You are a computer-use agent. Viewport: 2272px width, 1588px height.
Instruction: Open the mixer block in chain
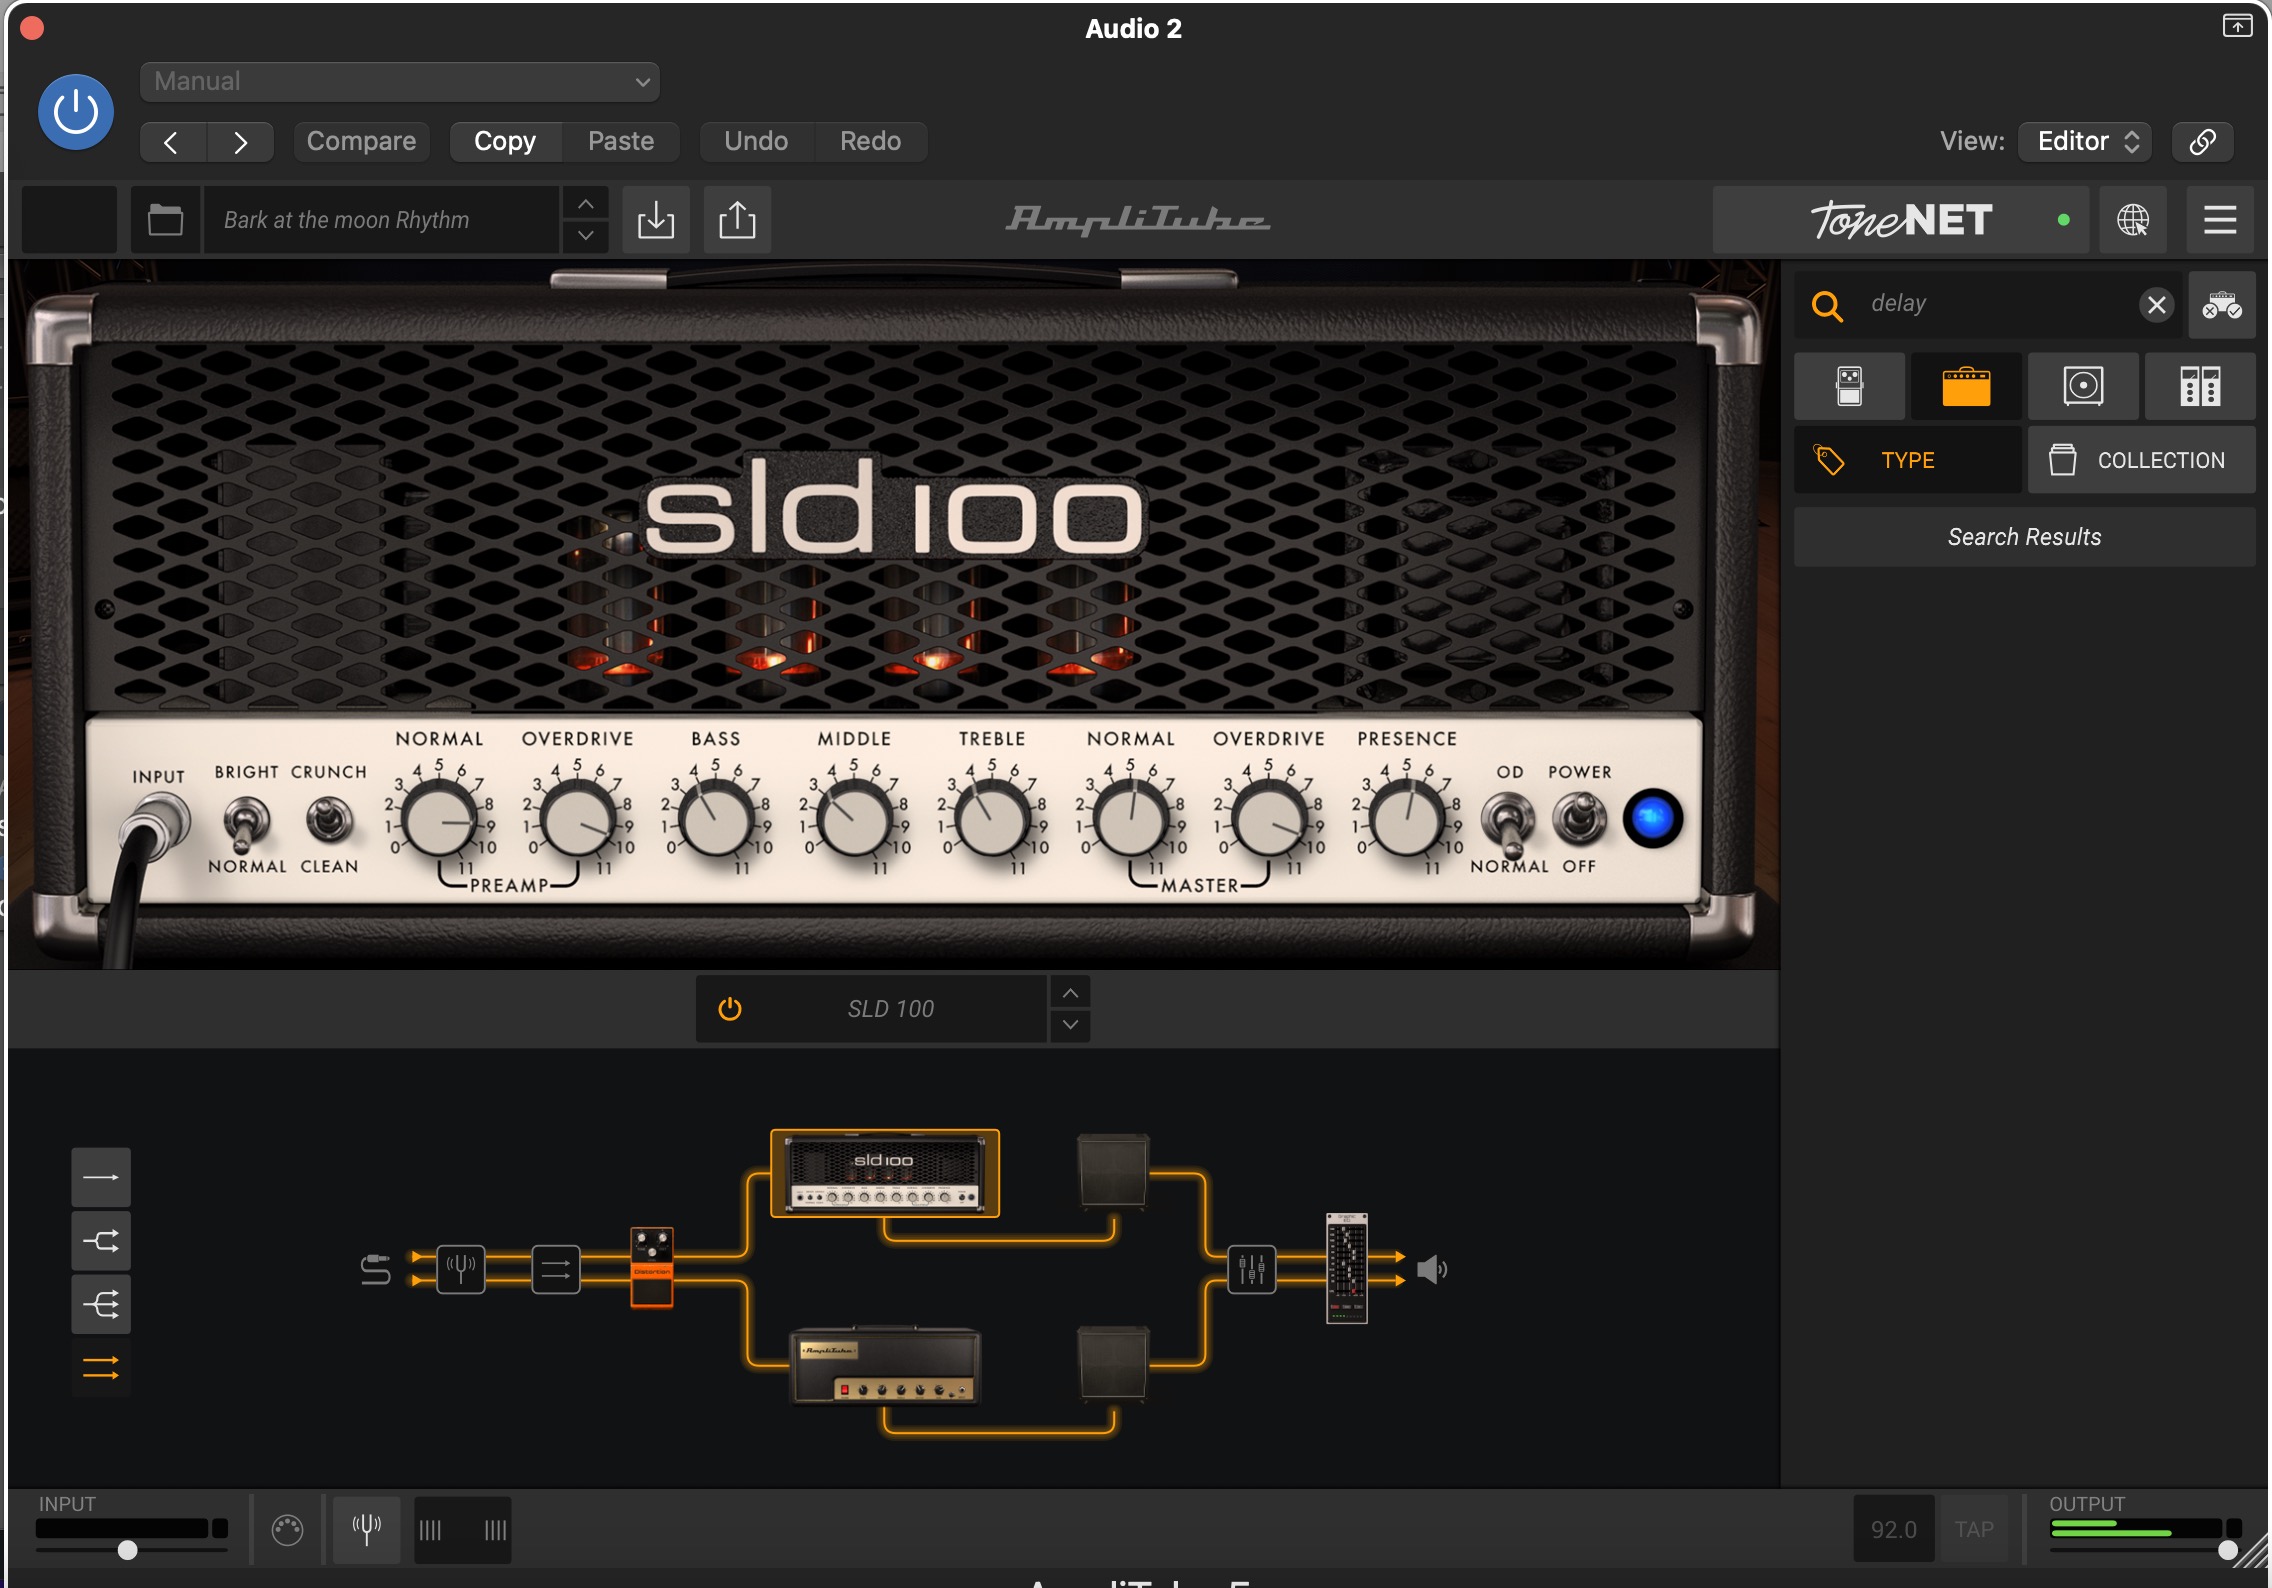coord(1252,1270)
